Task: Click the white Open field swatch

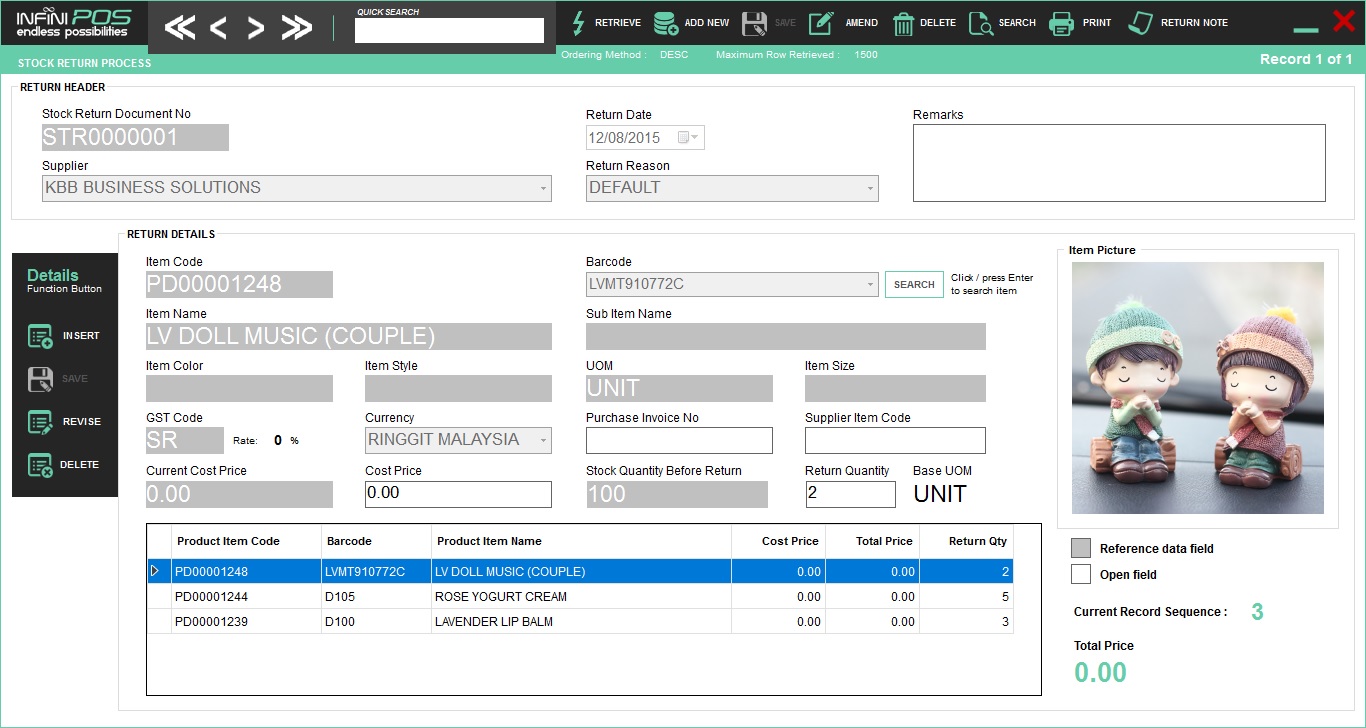Action: click(1081, 574)
